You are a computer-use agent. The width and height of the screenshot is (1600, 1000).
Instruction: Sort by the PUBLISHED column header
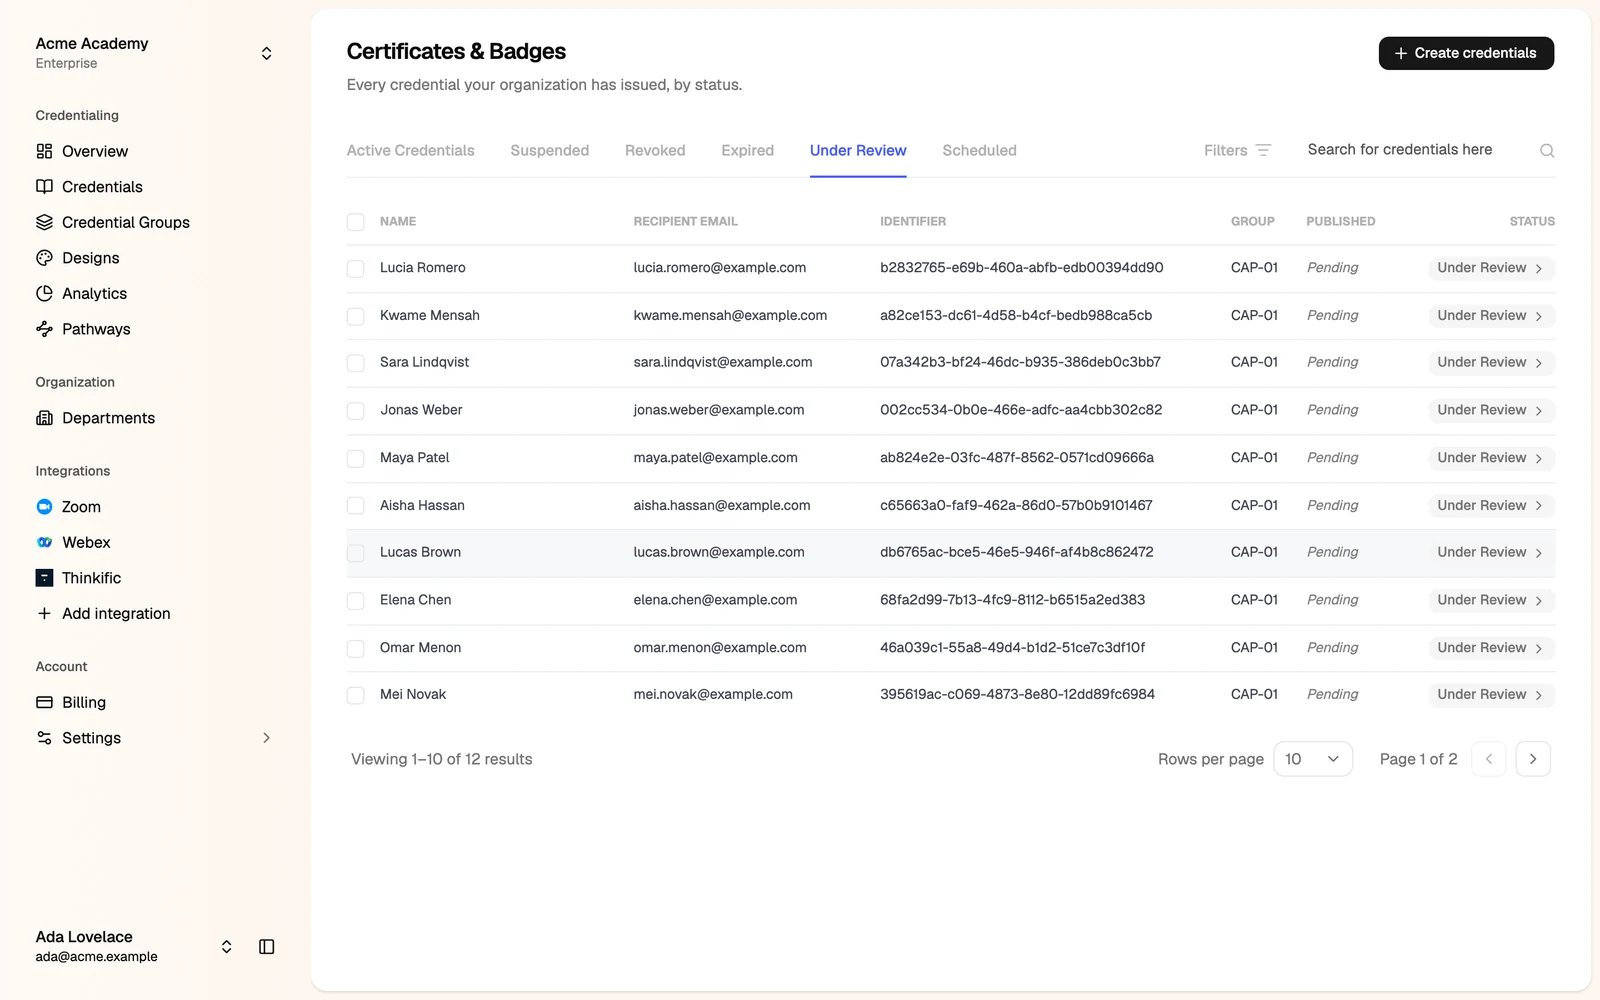point(1340,221)
